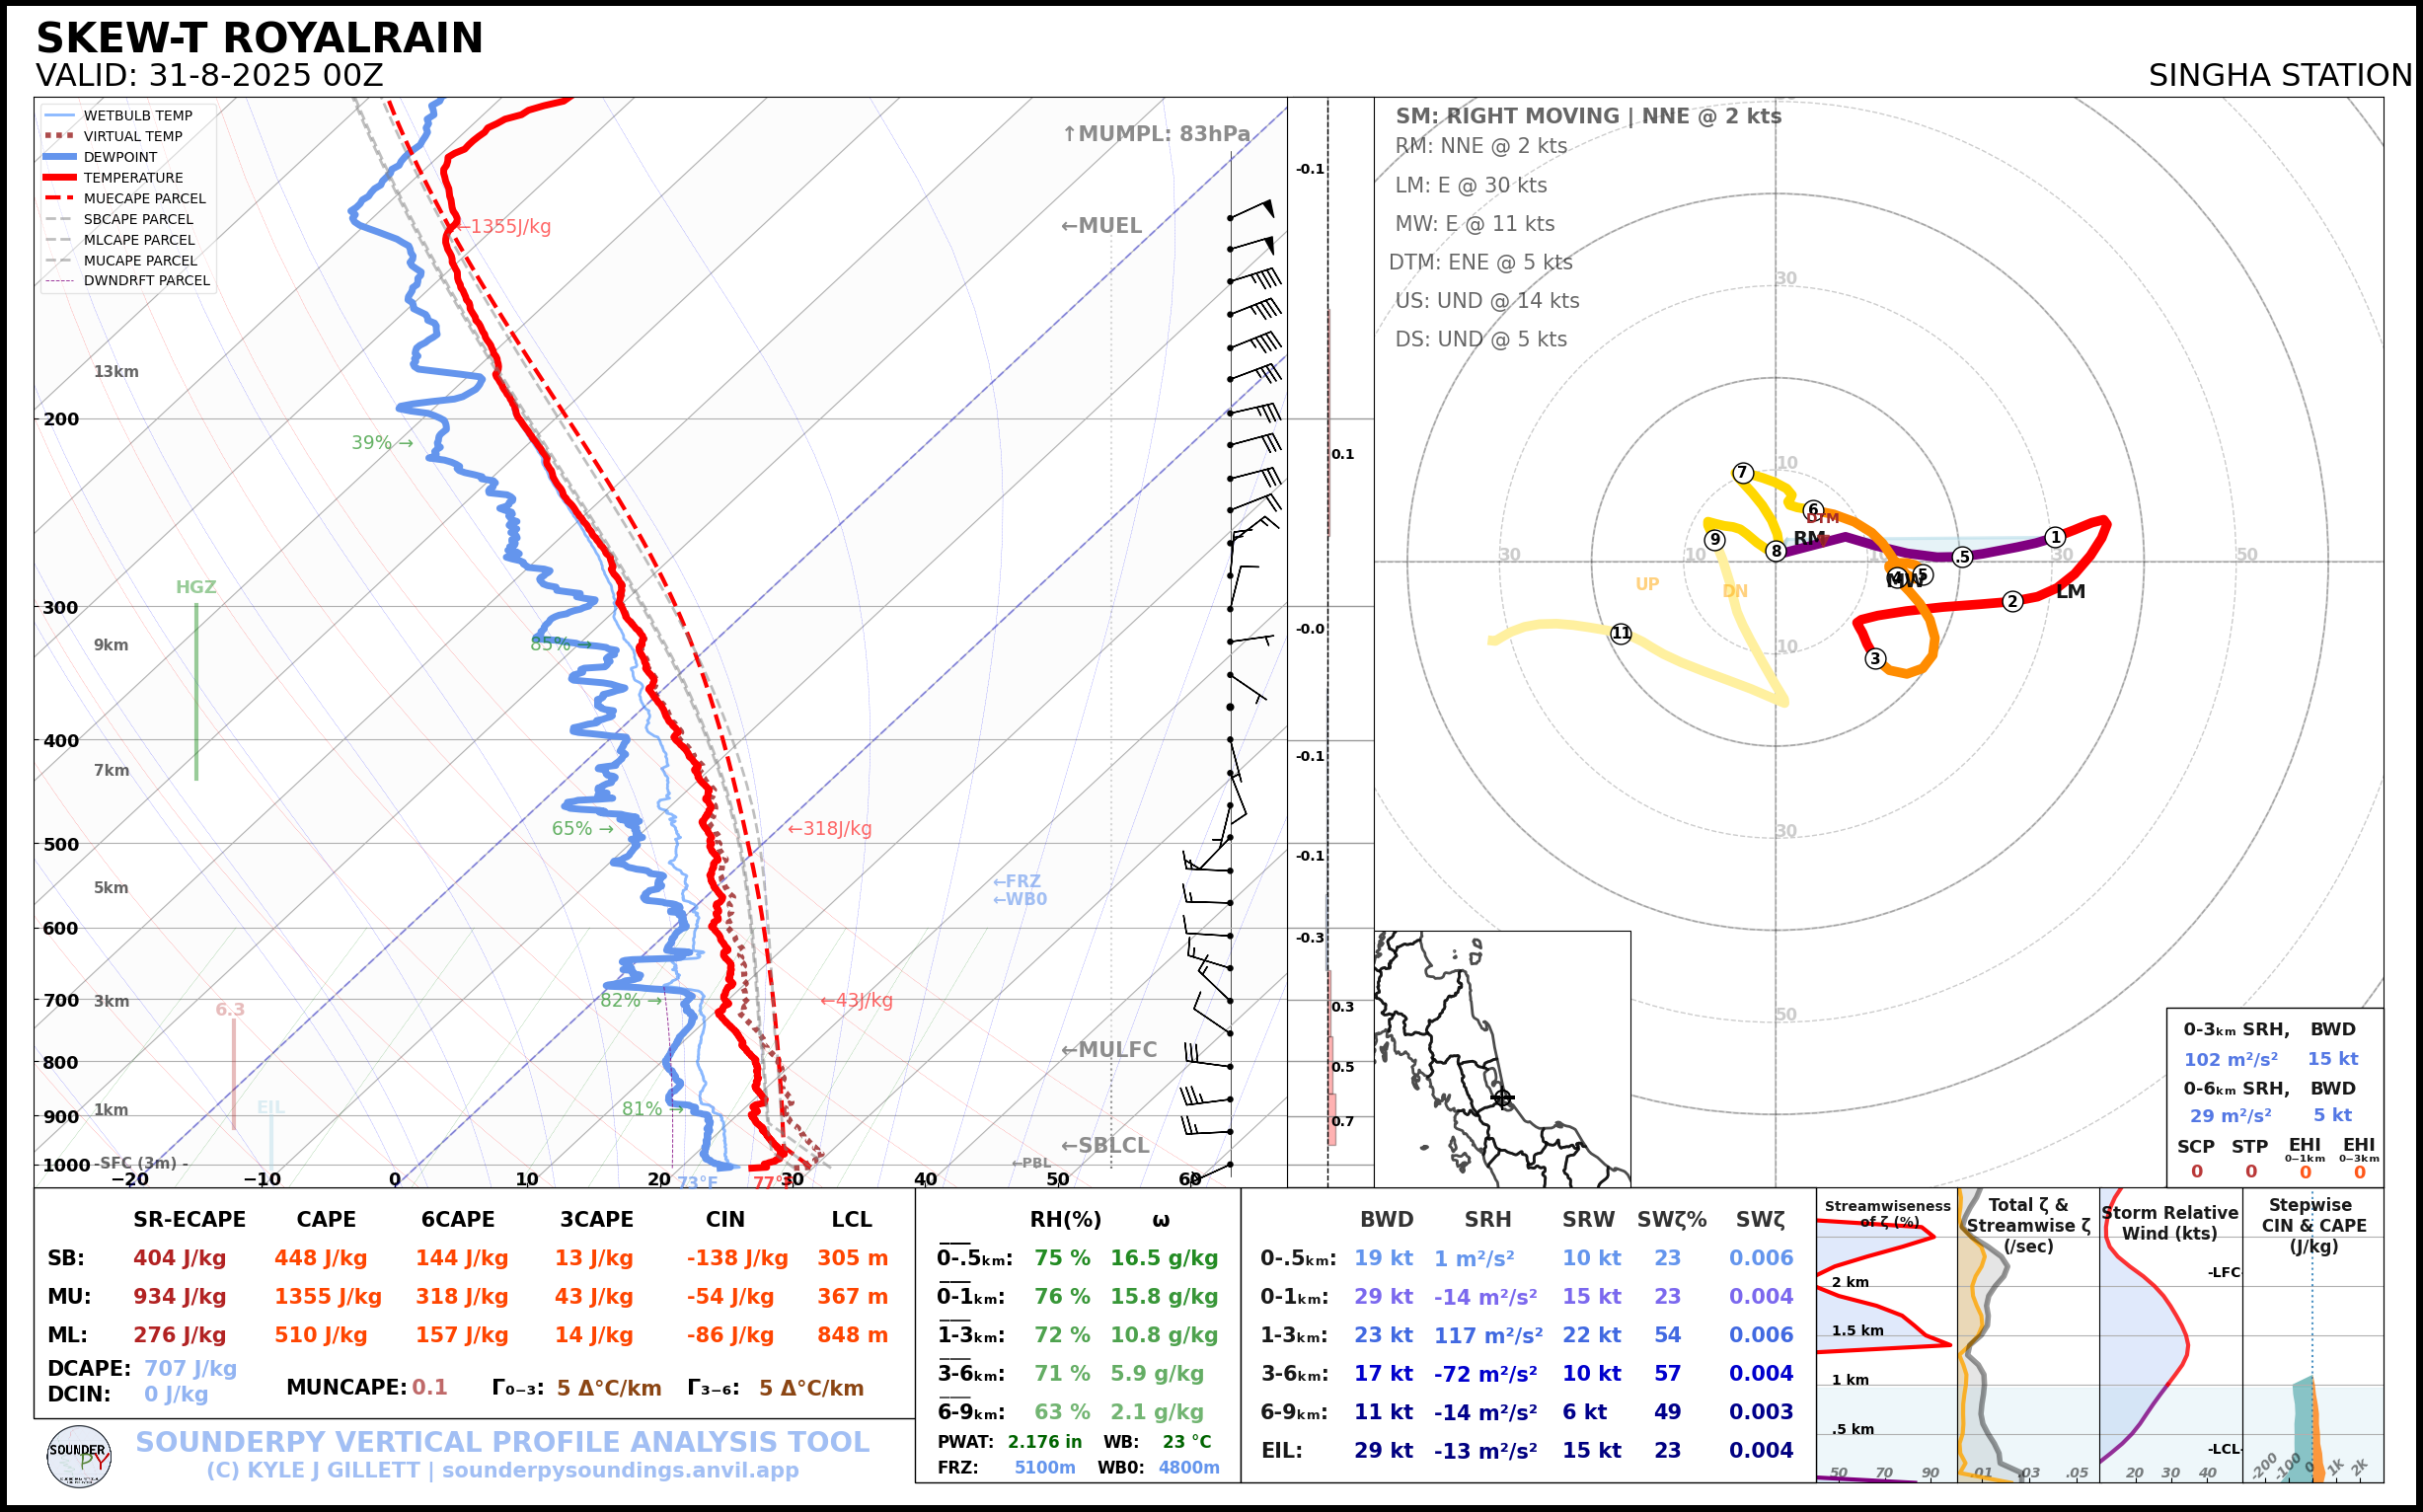2423x1512 pixels.
Task: Click the Storm Relative Wind panel title
Action: coord(2169,1223)
